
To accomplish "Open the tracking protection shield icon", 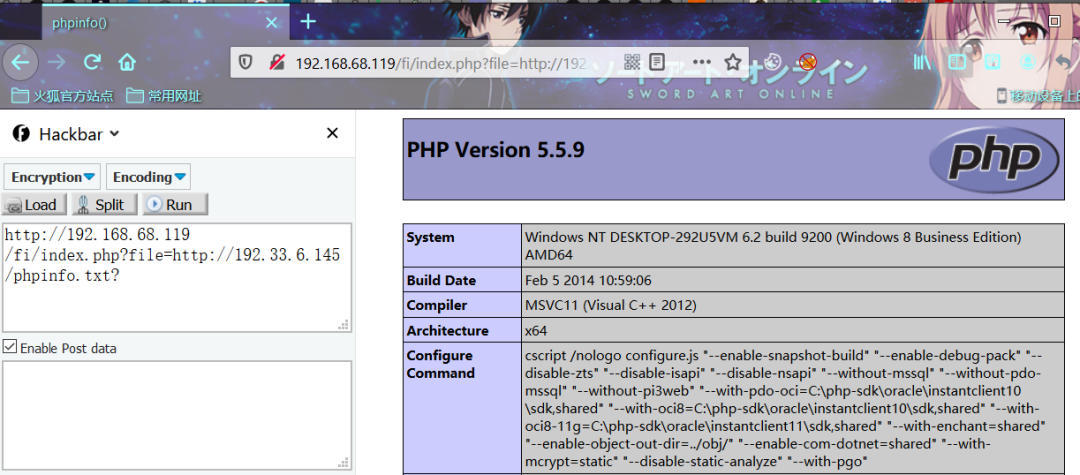I will 246,63.
